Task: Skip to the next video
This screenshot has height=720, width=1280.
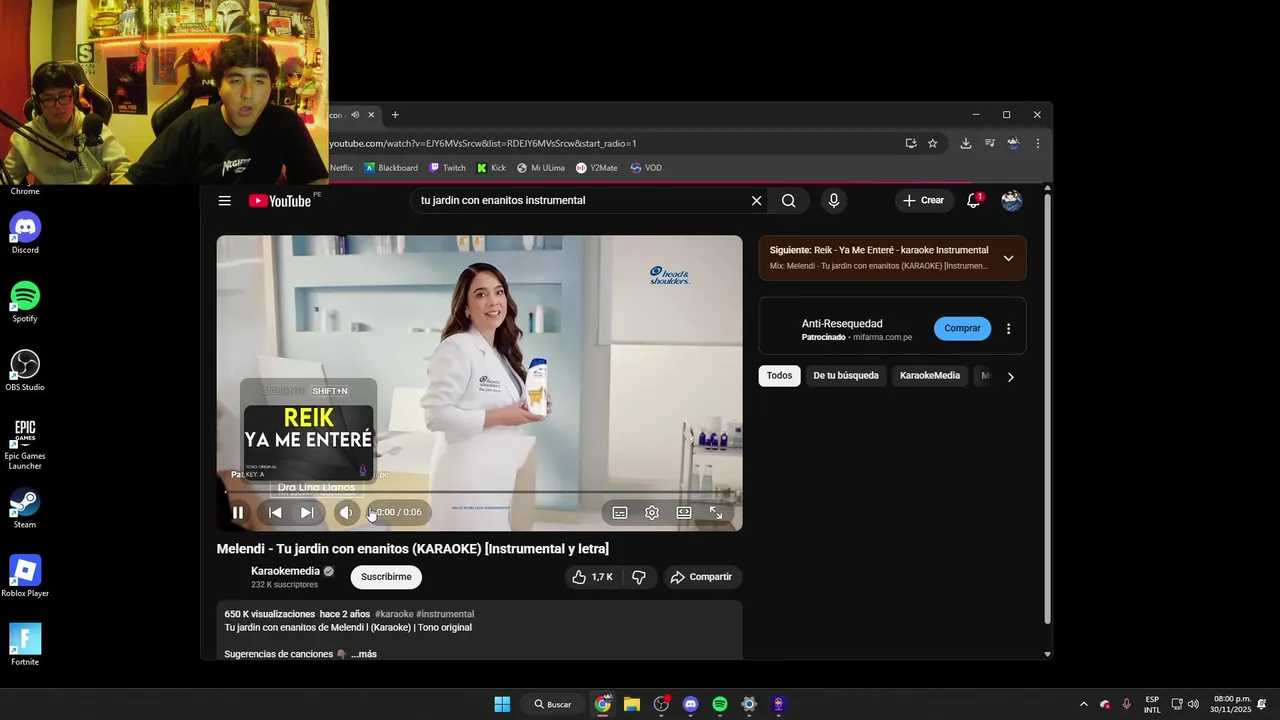Action: (x=307, y=513)
